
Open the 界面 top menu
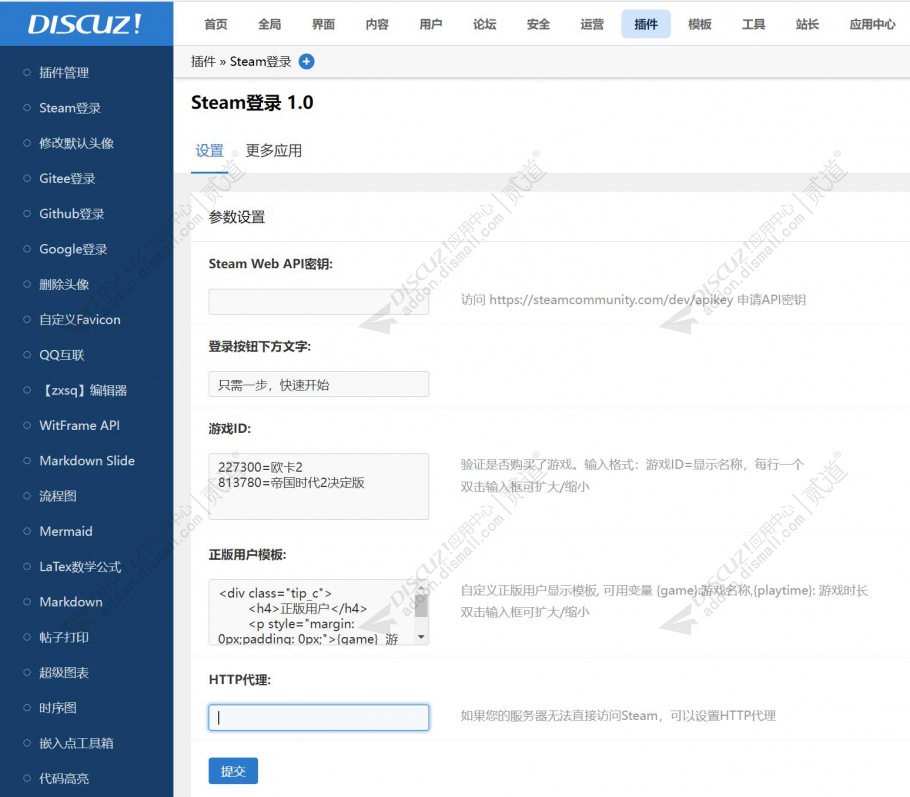[323, 24]
